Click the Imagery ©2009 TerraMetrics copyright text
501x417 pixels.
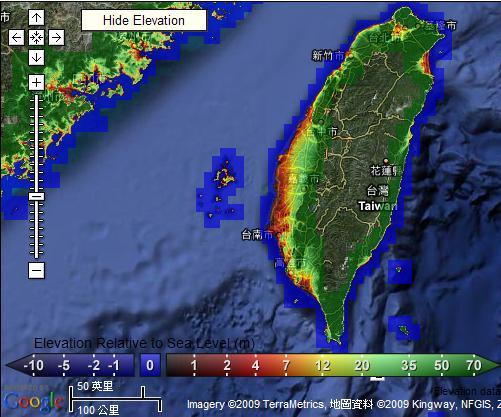(255, 404)
